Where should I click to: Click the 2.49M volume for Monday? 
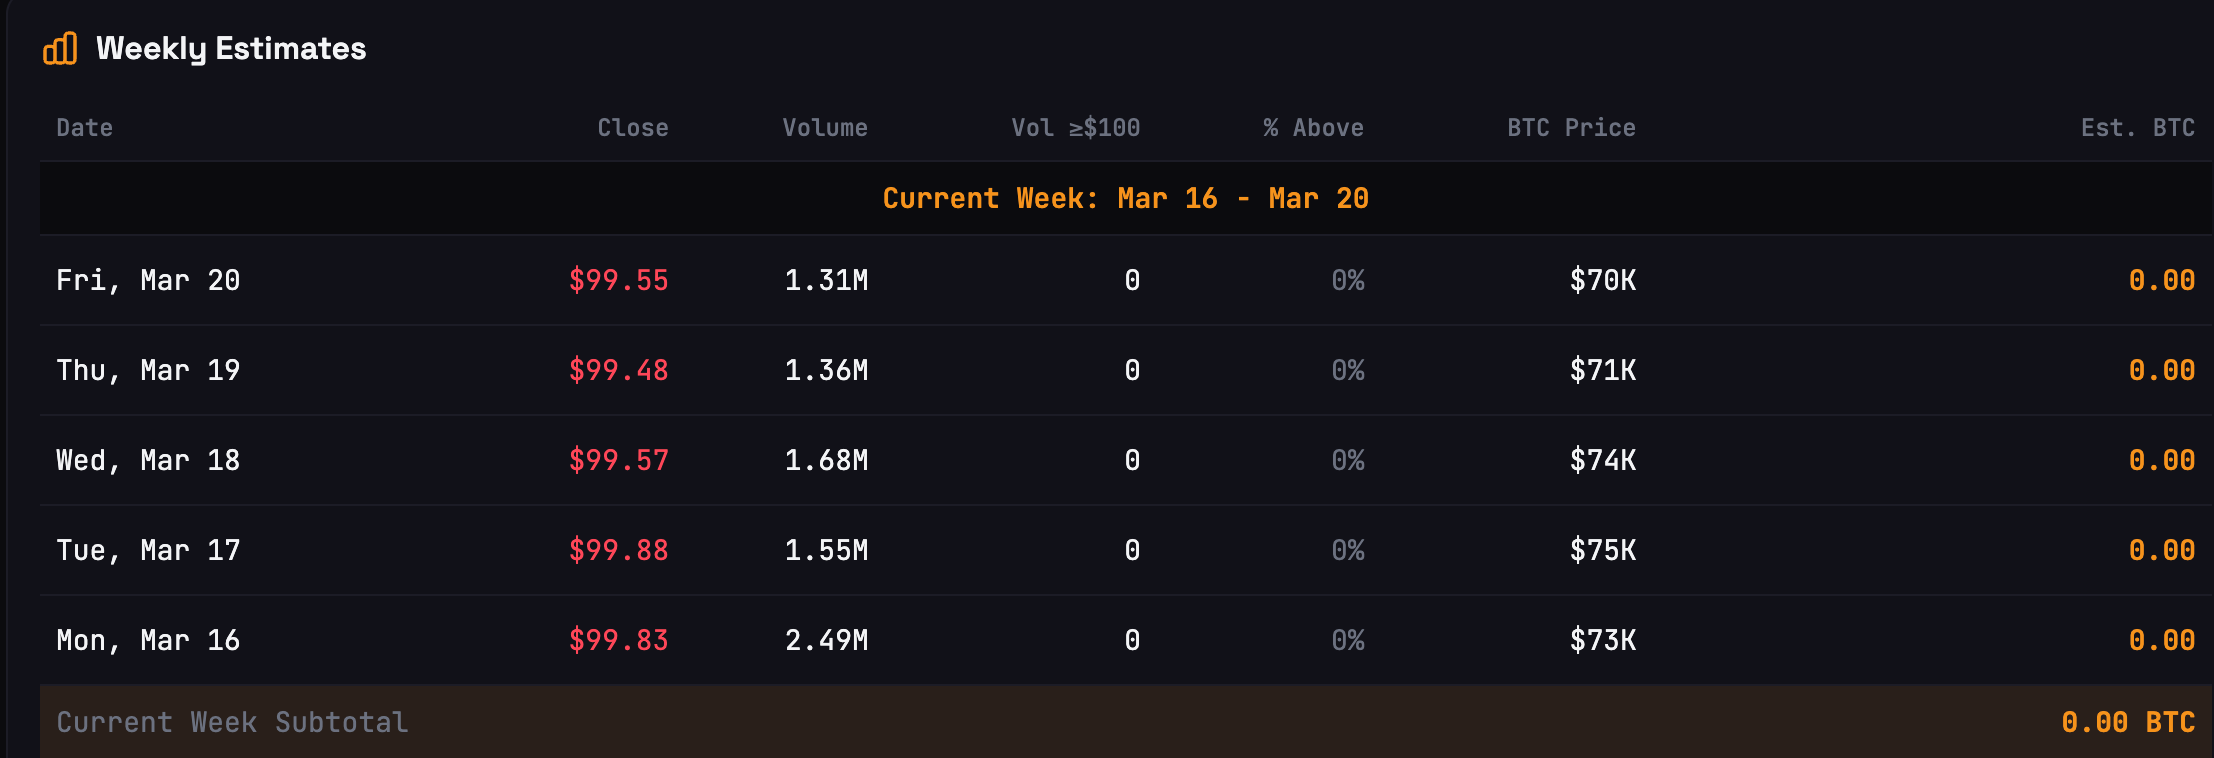click(x=826, y=640)
